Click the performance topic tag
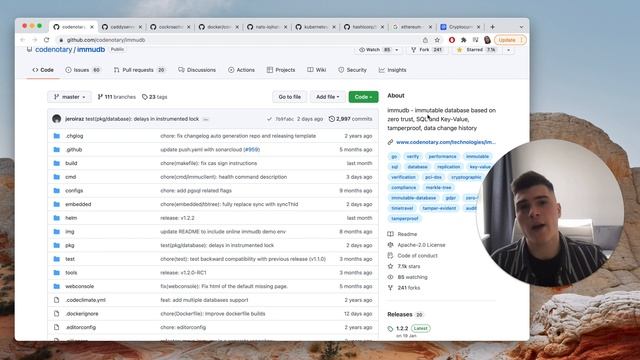 pyautogui.click(x=442, y=156)
